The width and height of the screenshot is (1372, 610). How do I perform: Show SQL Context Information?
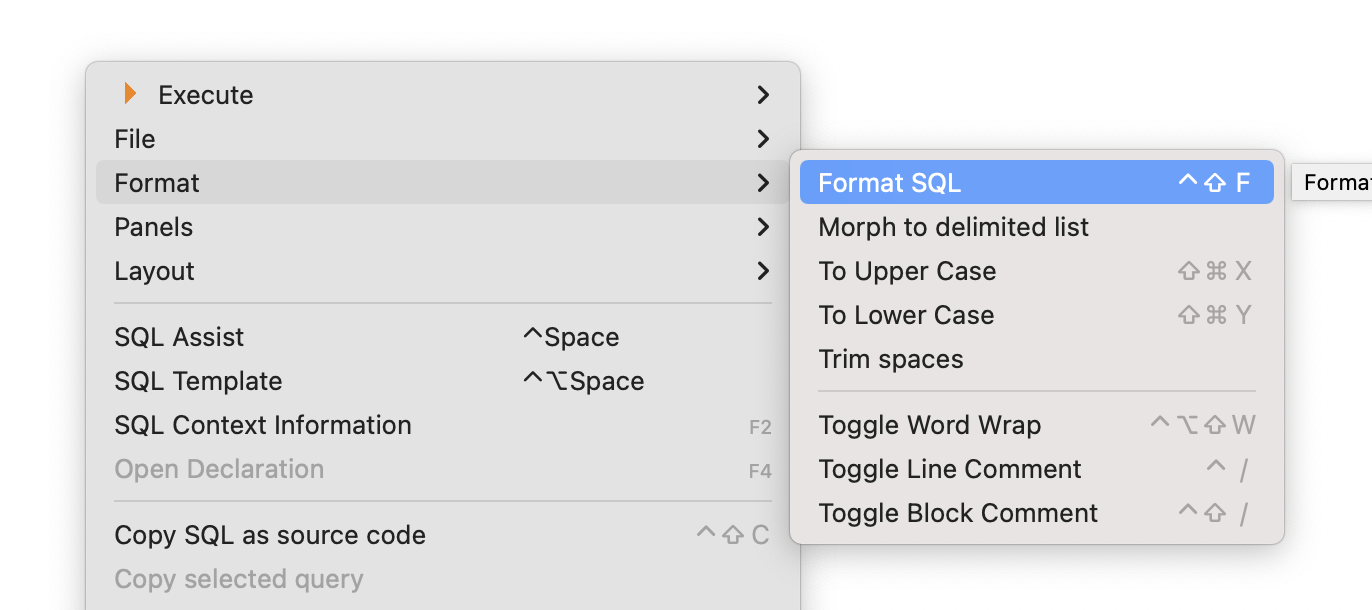click(x=263, y=425)
